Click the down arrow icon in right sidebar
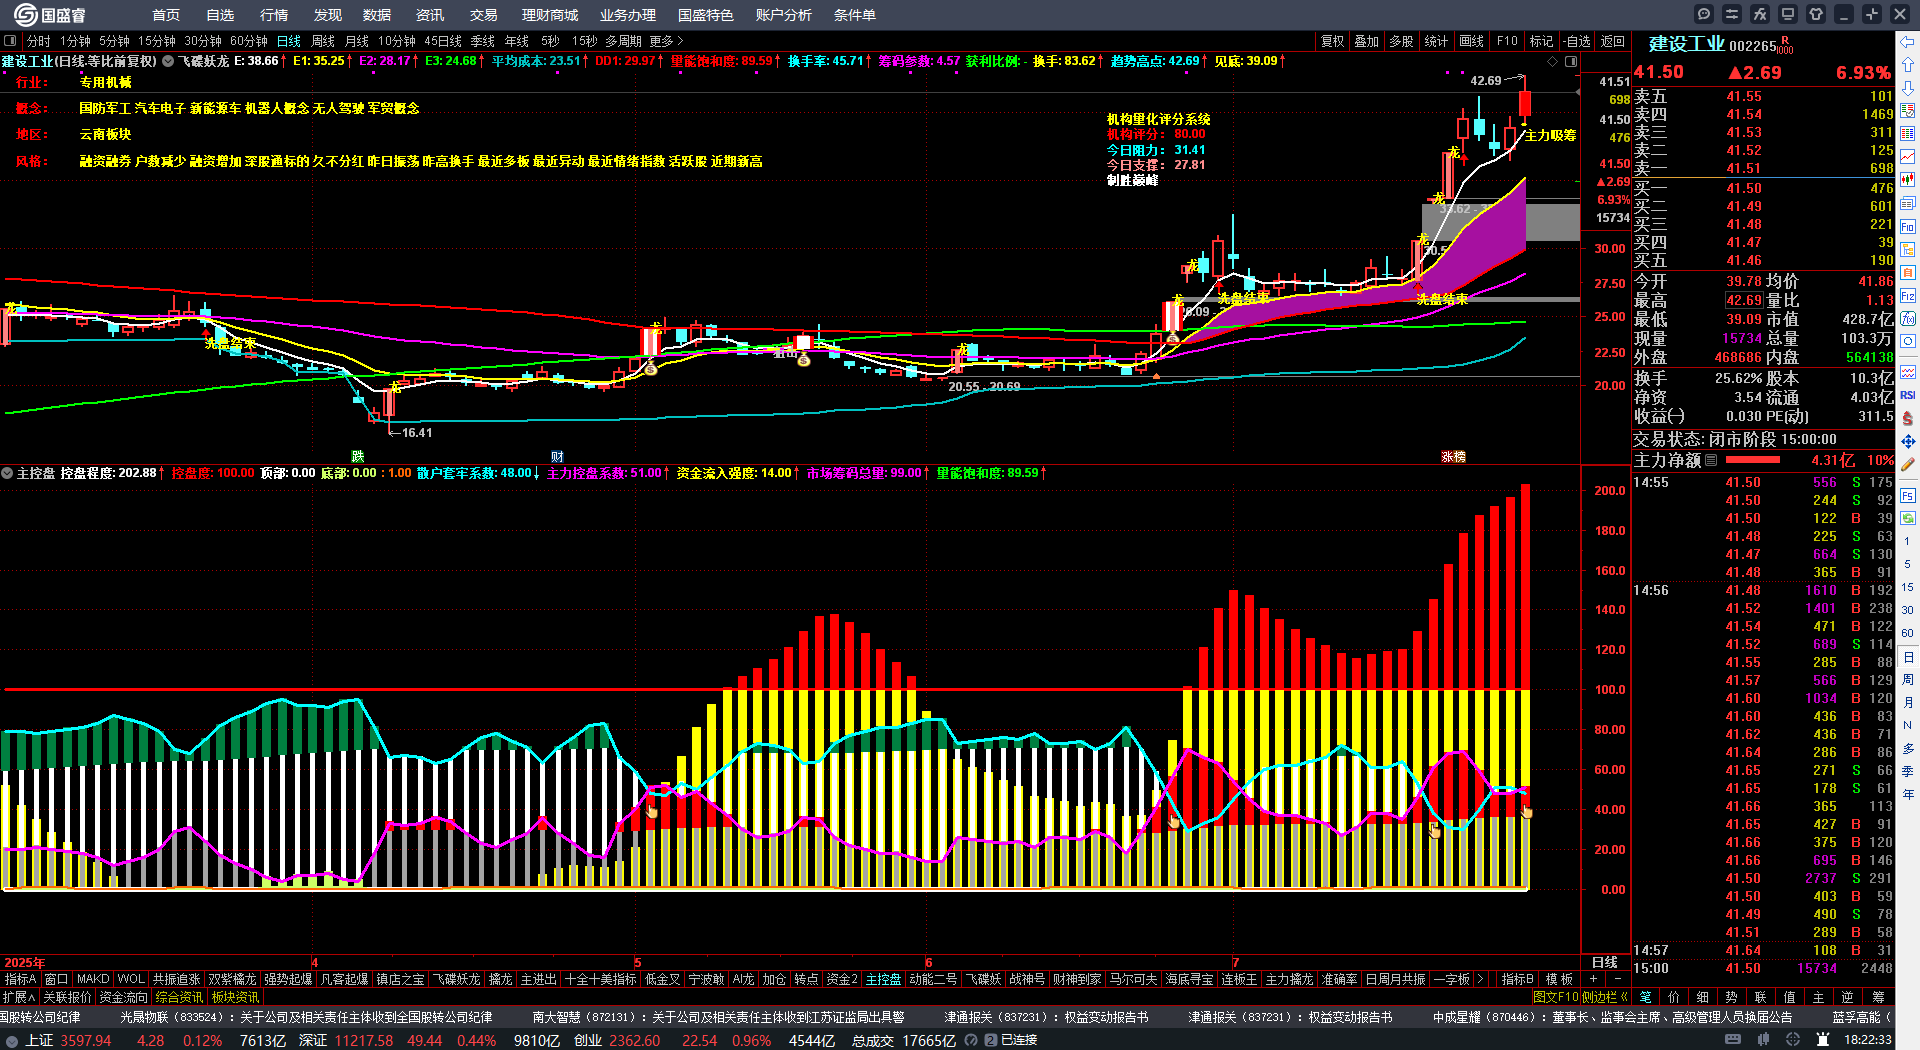1920x1050 pixels. pos(1908,88)
